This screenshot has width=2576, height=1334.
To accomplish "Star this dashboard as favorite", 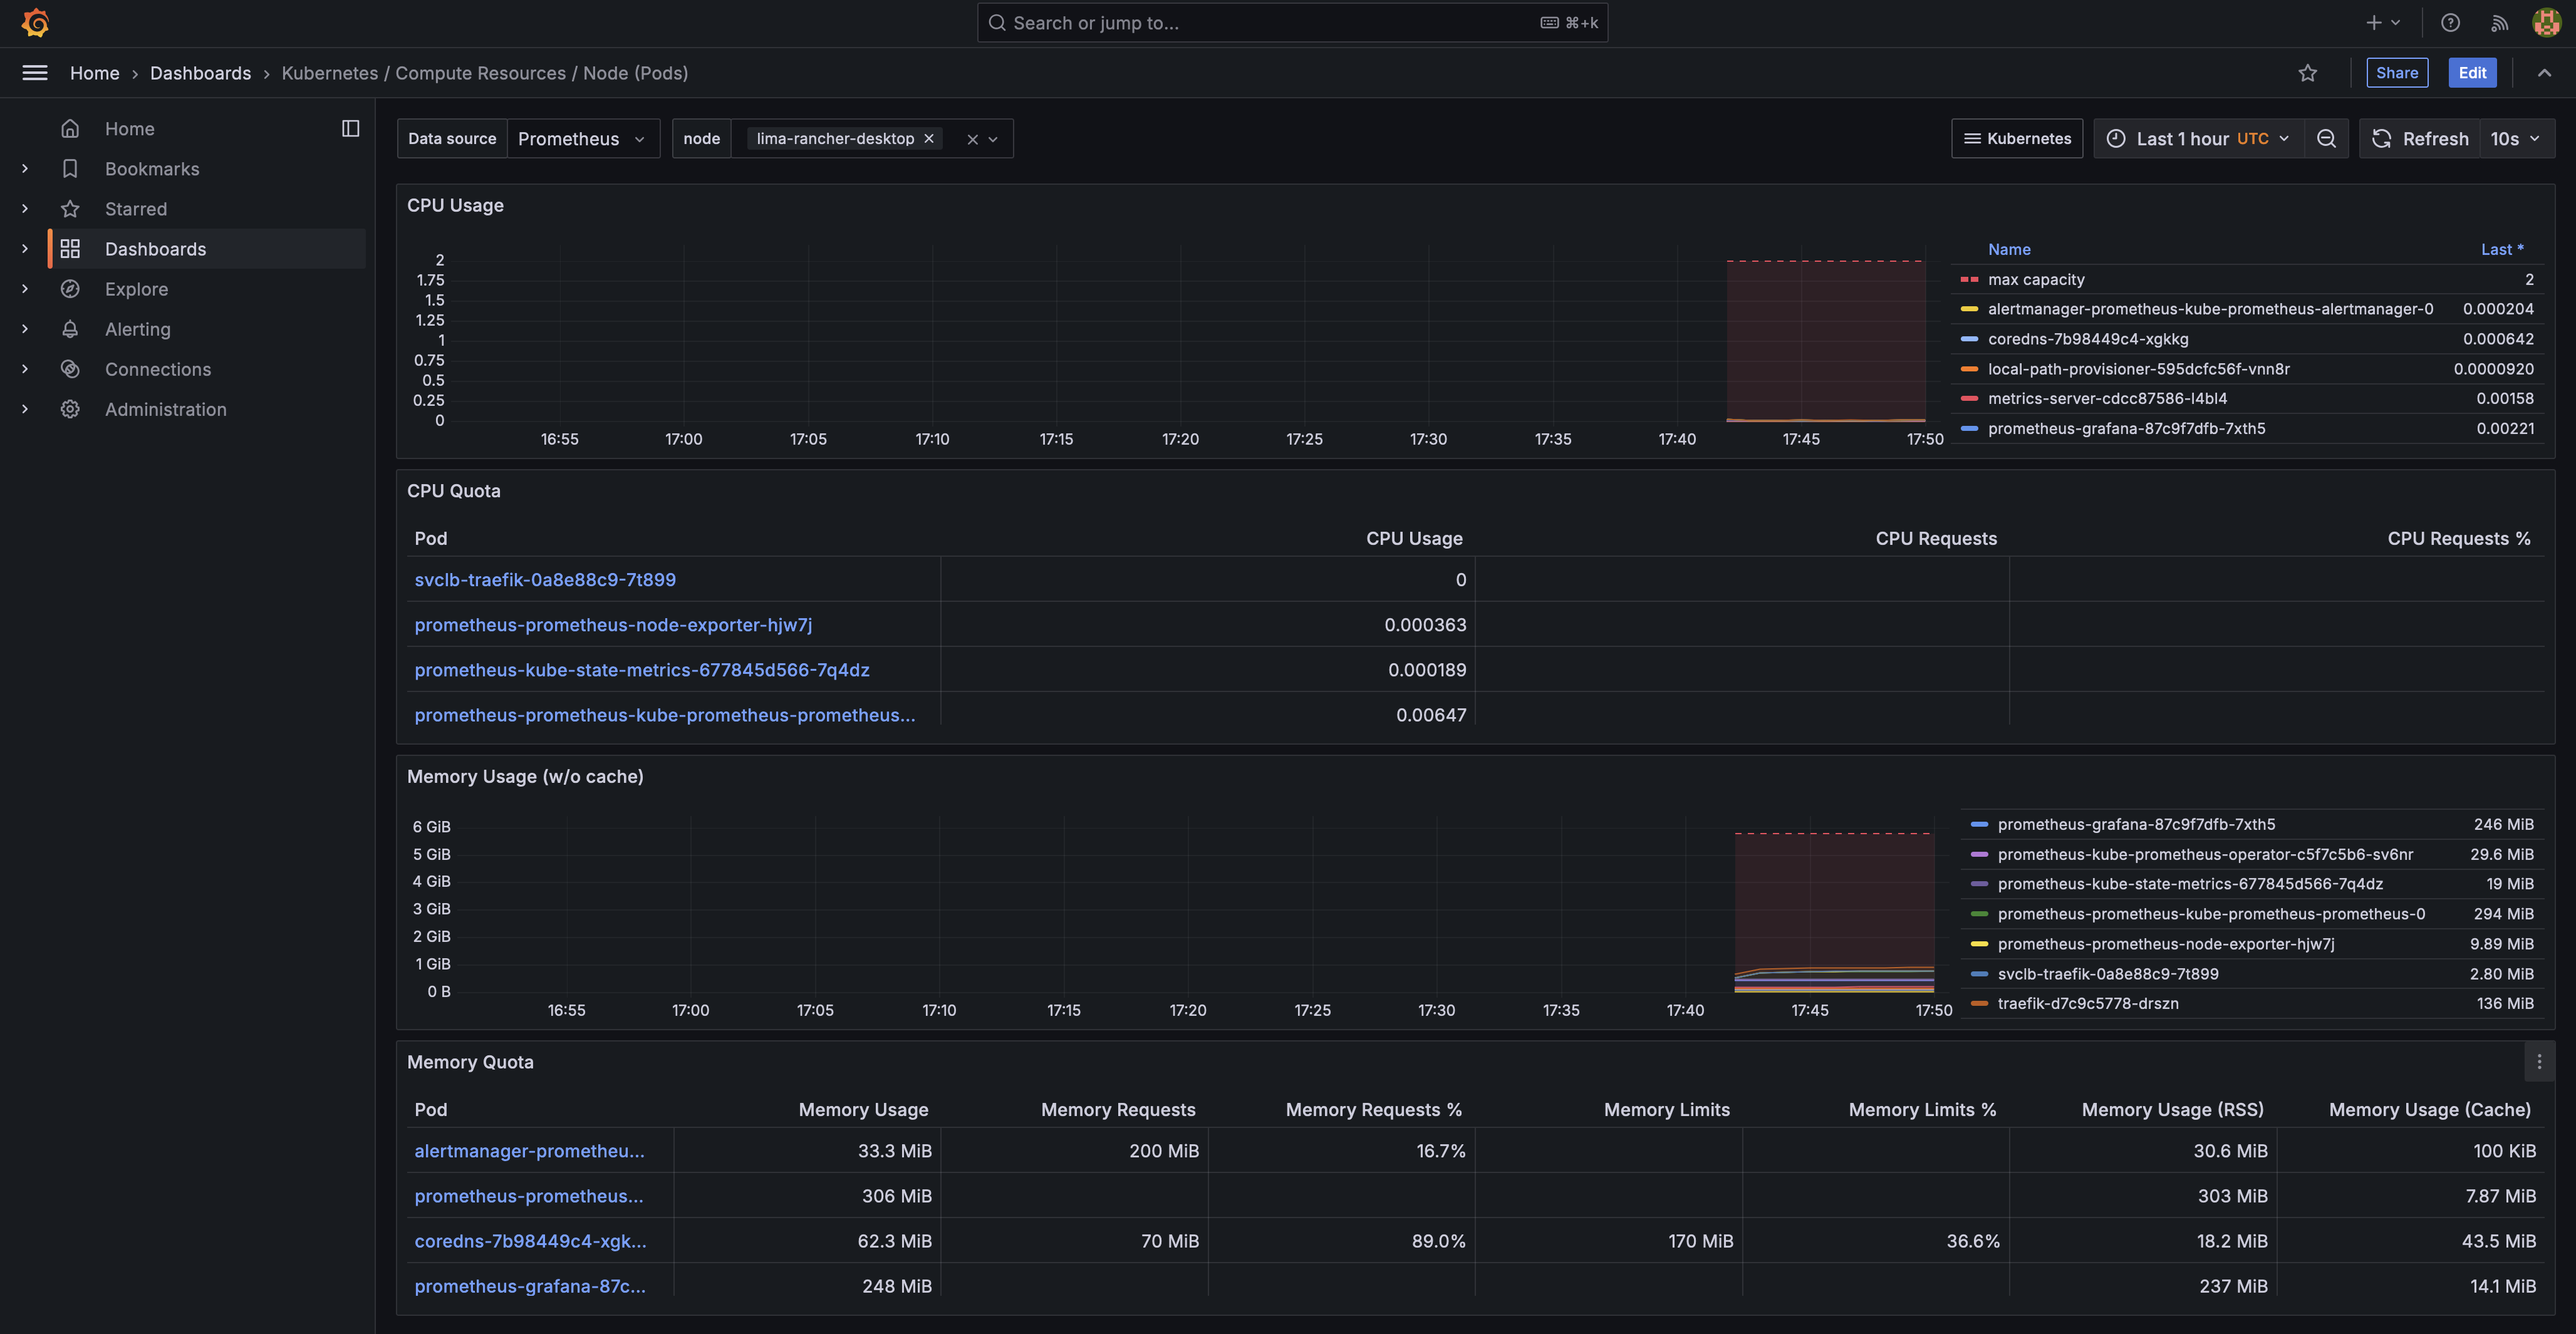I will [2307, 73].
